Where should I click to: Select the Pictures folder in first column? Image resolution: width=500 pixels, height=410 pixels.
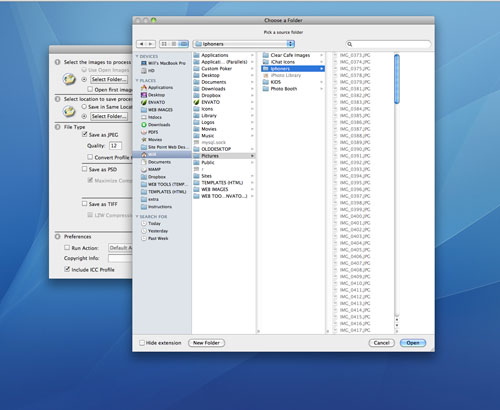224,156
